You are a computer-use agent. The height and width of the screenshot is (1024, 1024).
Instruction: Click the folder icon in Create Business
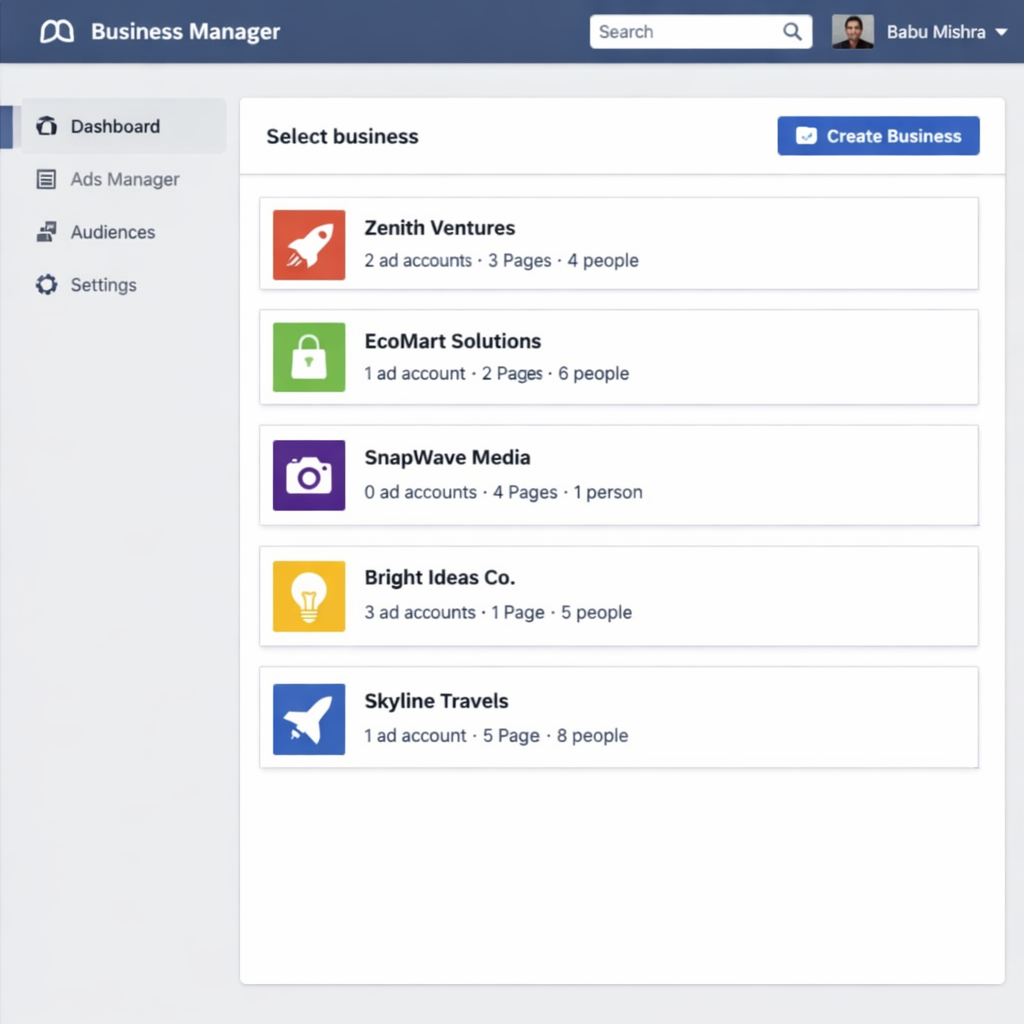pyautogui.click(x=806, y=136)
